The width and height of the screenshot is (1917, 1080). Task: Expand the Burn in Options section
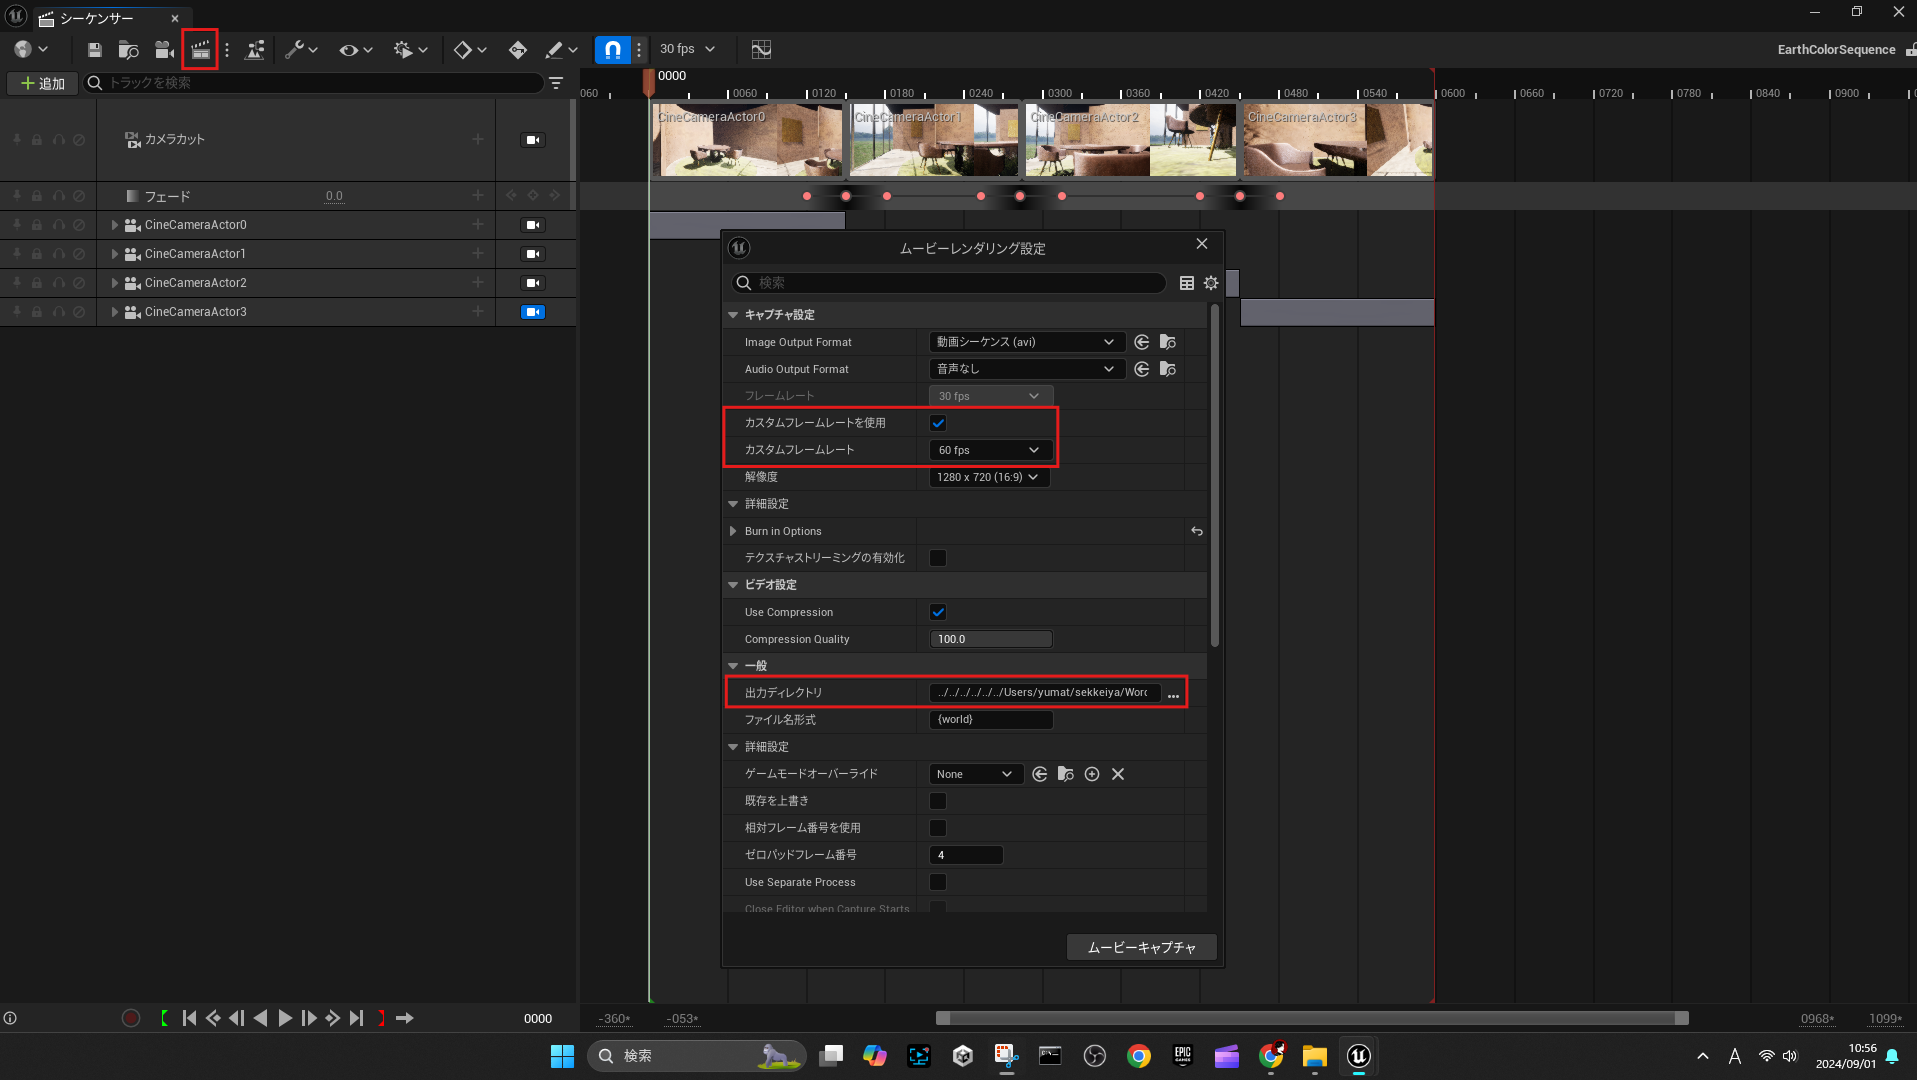coord(733,531)
